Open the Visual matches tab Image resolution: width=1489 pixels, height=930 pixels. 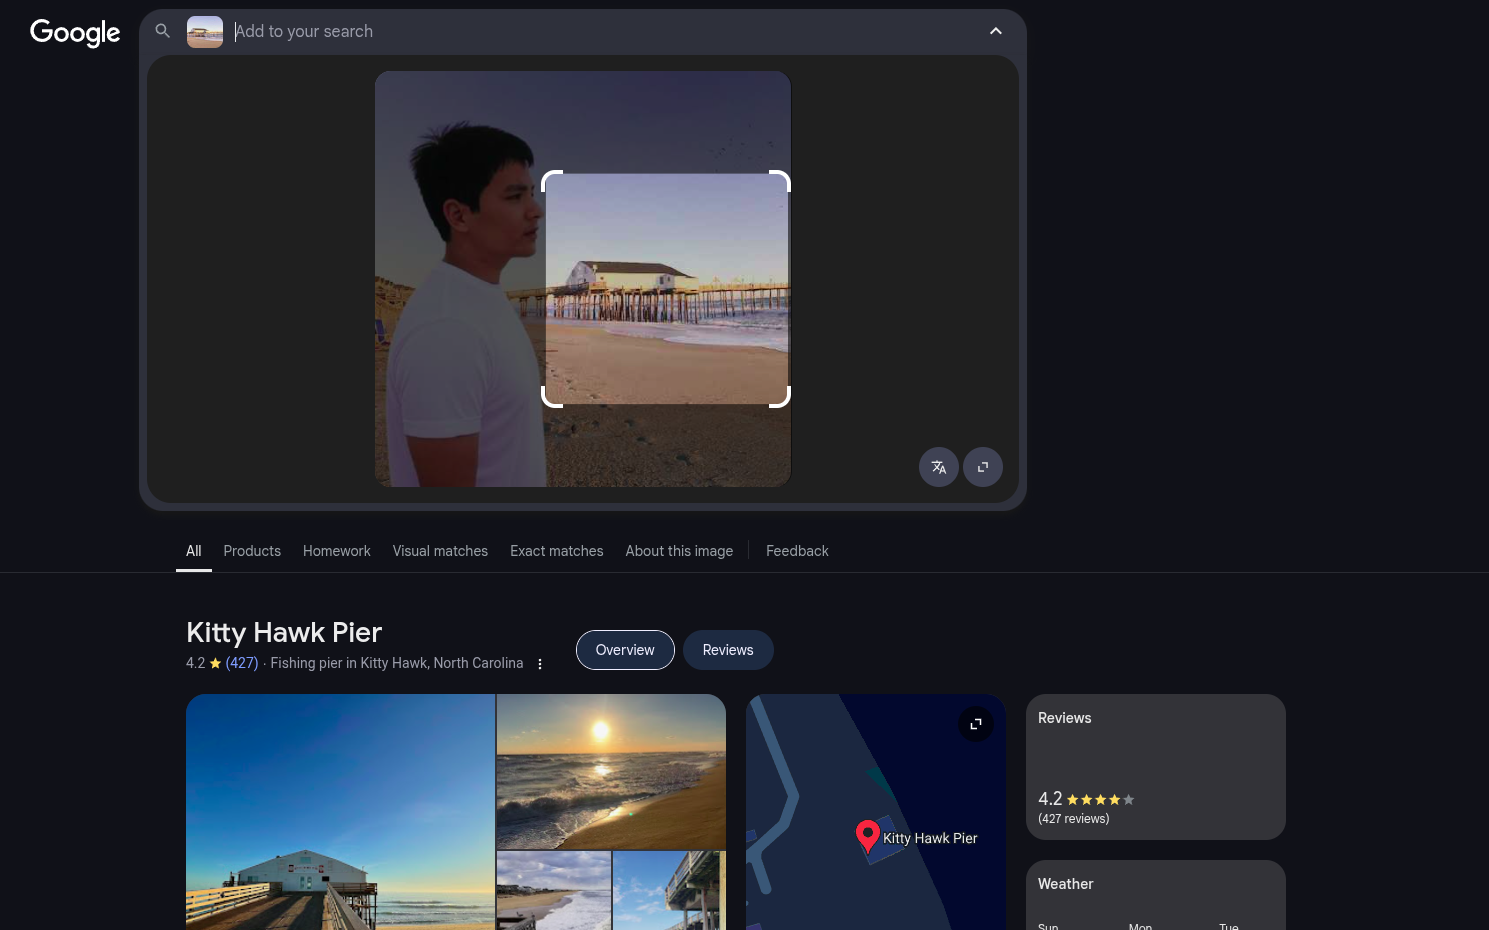click(x=440, y=551)
